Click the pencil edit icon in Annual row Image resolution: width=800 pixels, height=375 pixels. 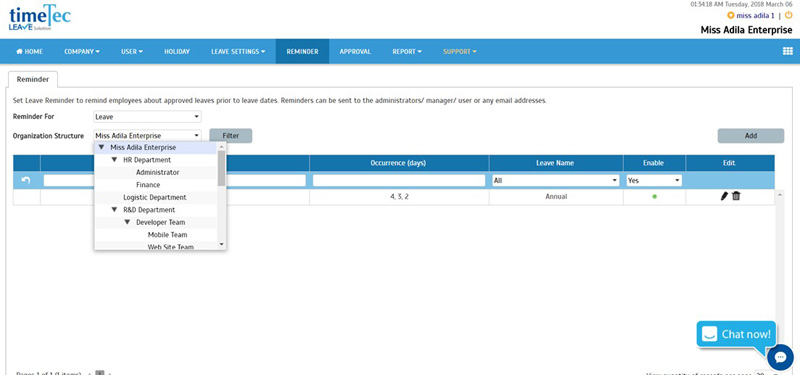[724, 196]
